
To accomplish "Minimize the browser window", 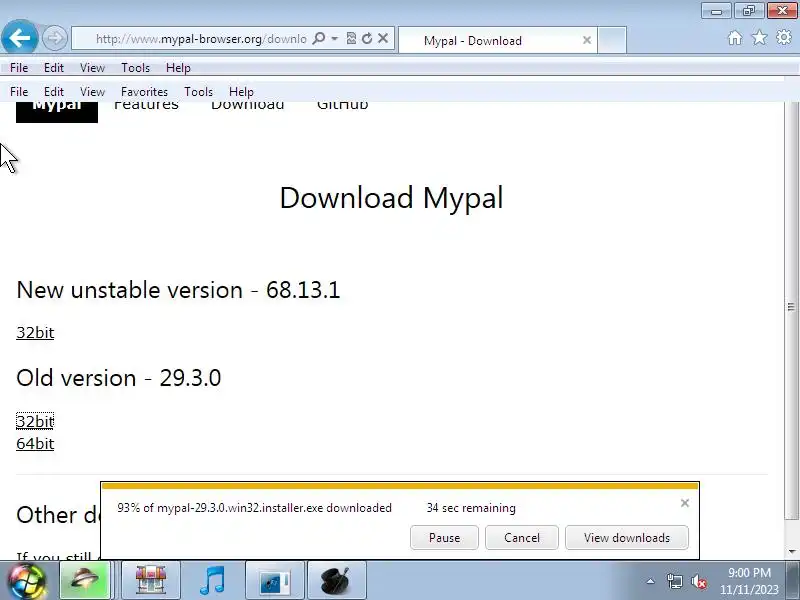I will 716,10.
